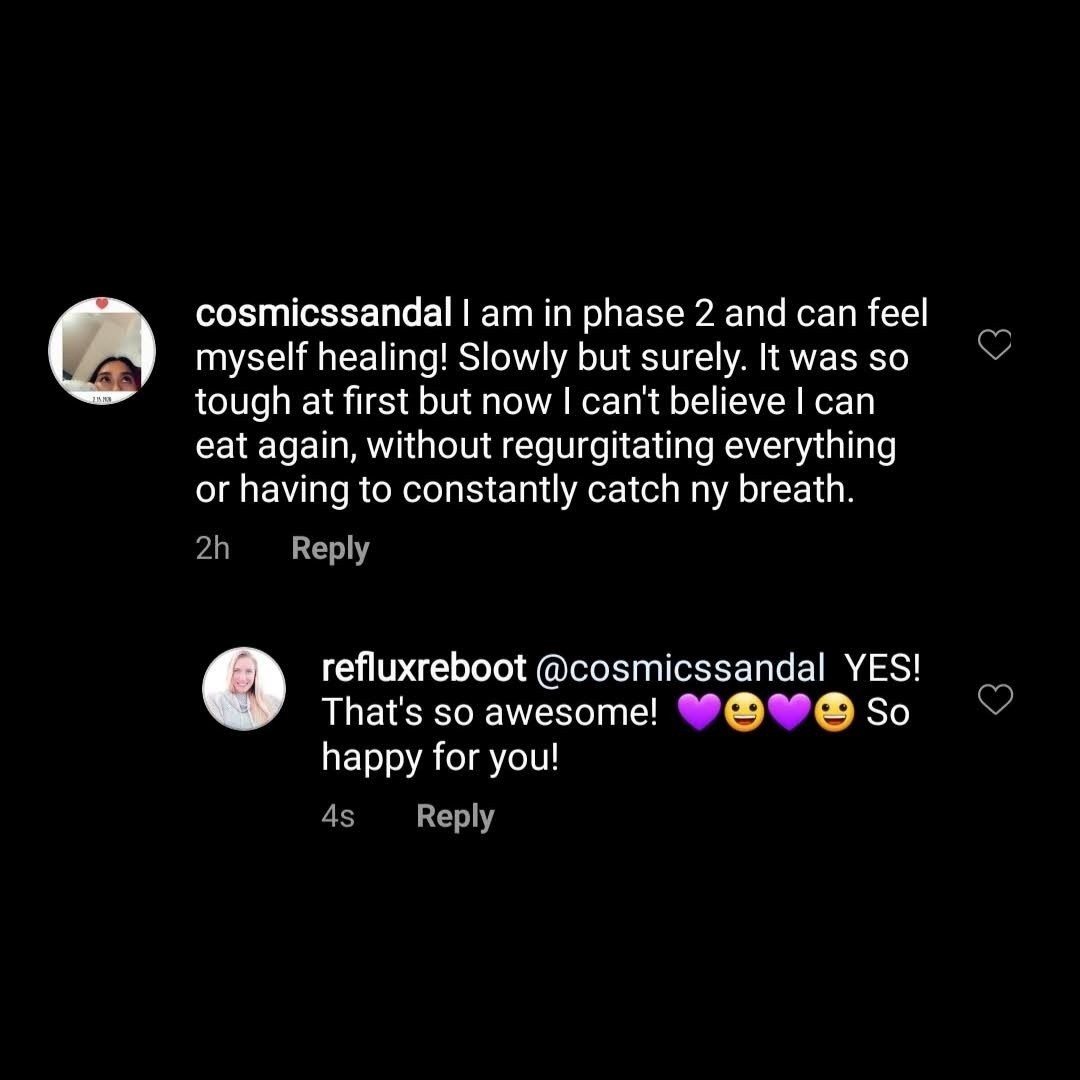Viewport: 1080px width, 1080px height.
Task: Click the 4s timestamp
Action: coord(338,817)
